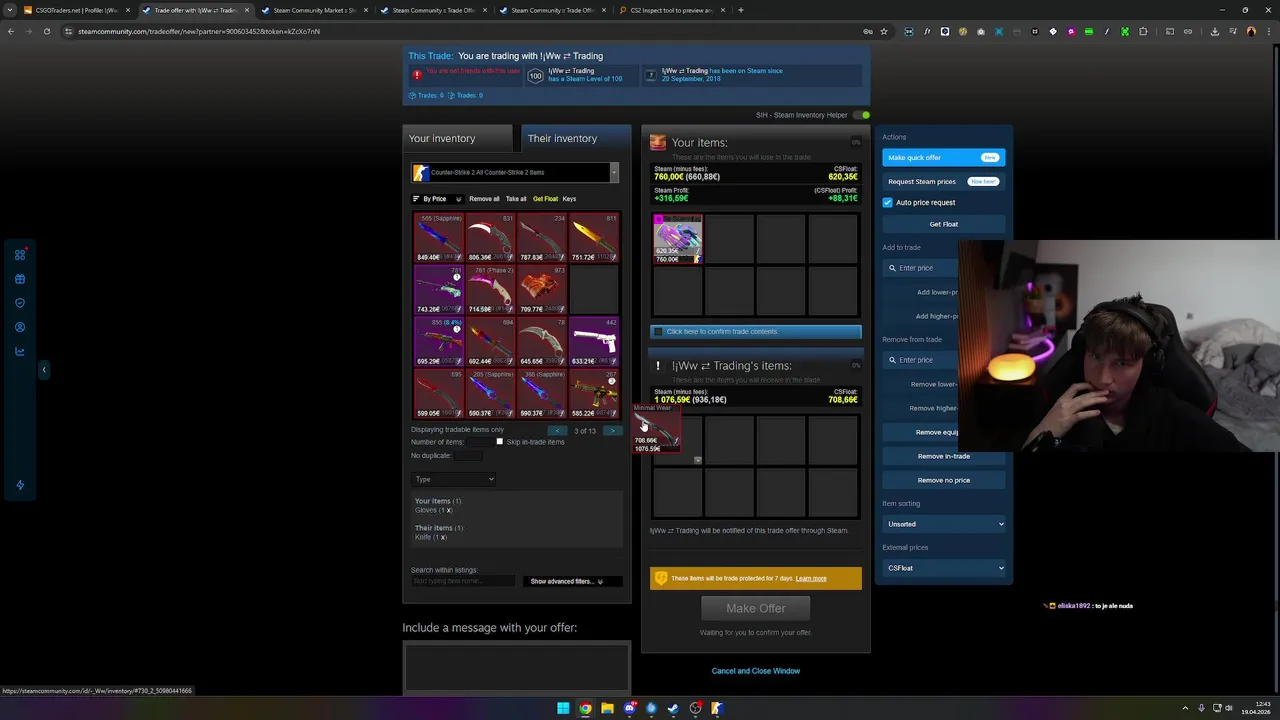Open File Explorer from taskbar
This screenshot has width=1280, height=720.
607,708
